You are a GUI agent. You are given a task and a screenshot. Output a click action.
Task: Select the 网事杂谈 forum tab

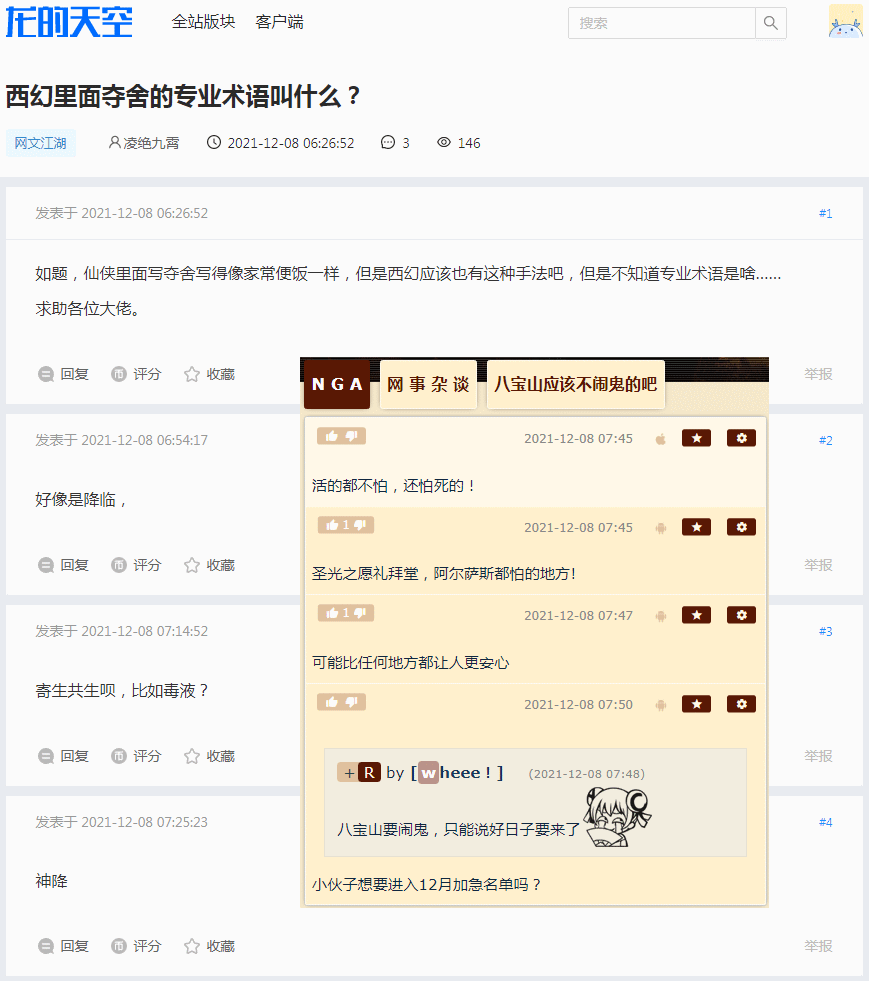coord(428,383)
